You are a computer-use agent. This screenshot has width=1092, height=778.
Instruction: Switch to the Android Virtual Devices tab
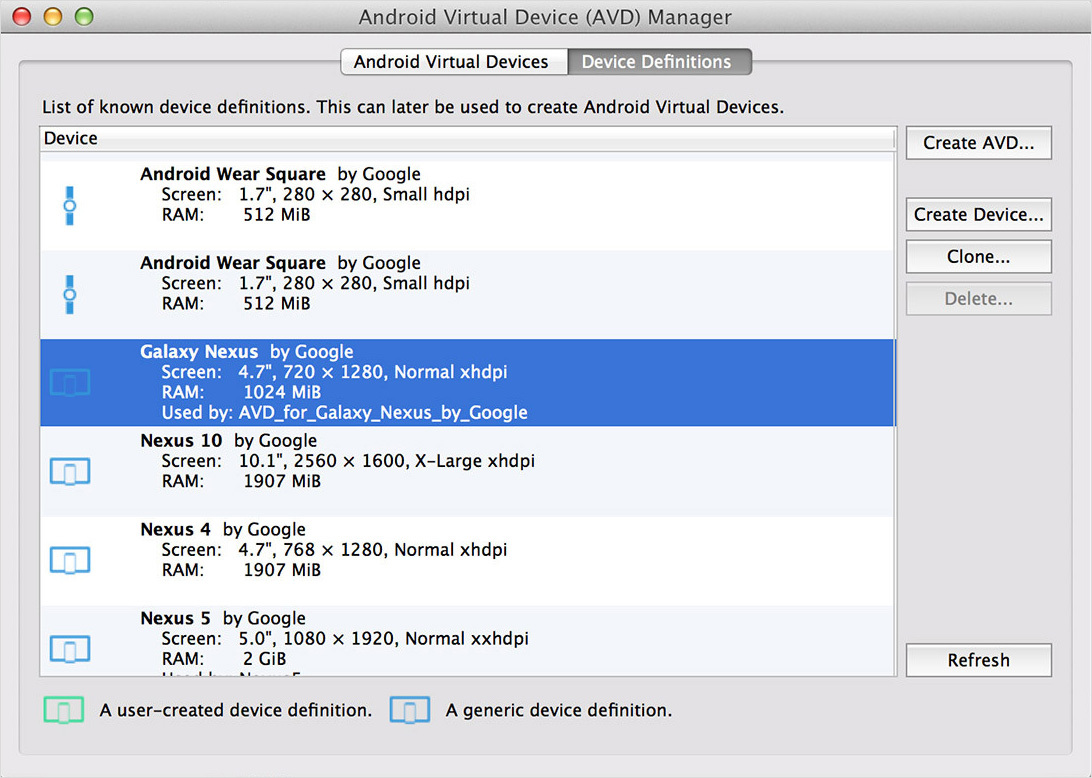coord(452,62)
